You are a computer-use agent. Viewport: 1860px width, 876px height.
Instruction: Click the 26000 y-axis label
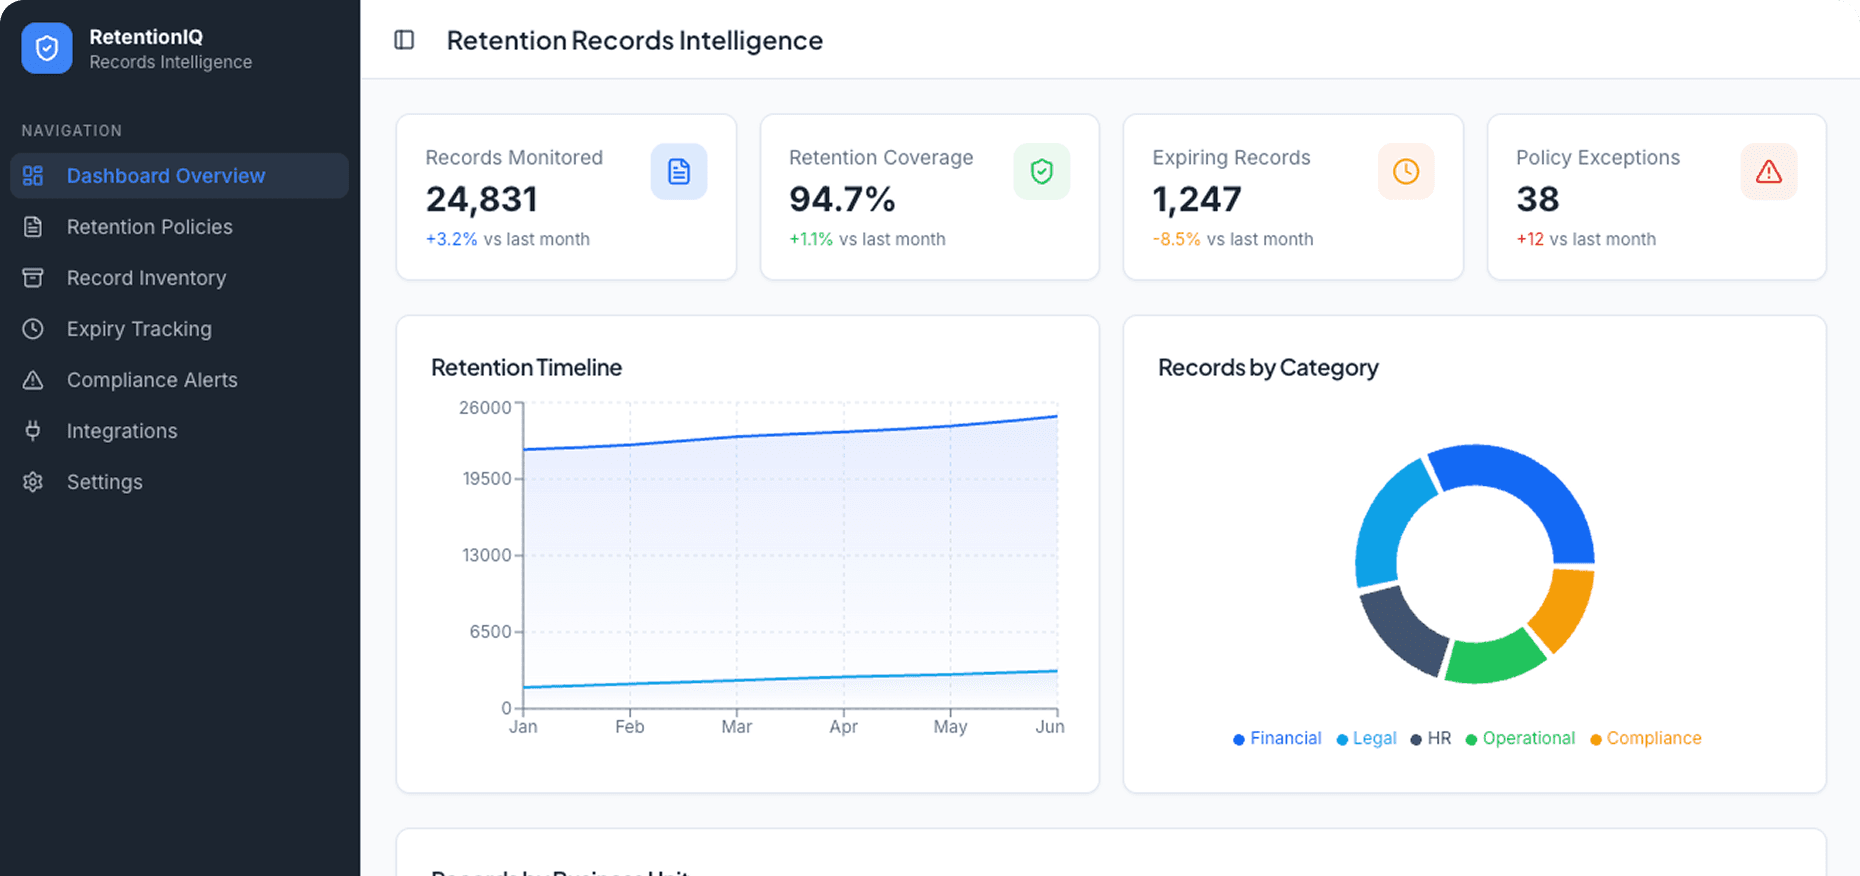[485, 408]
